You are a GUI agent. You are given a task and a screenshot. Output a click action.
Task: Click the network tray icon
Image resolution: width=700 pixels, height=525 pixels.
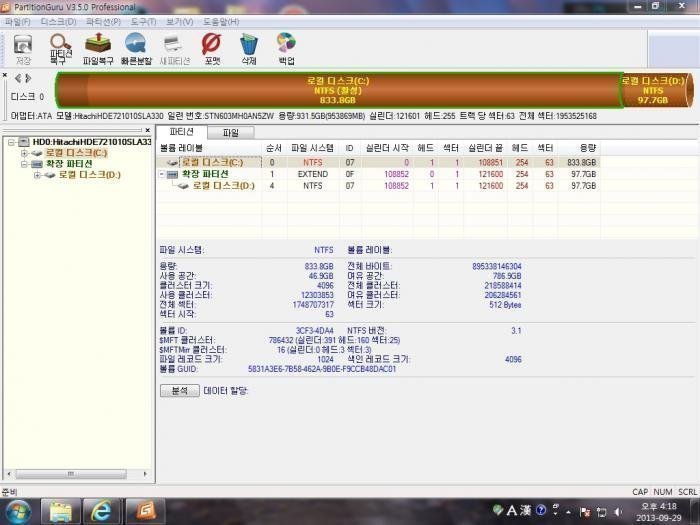point(602,512)
